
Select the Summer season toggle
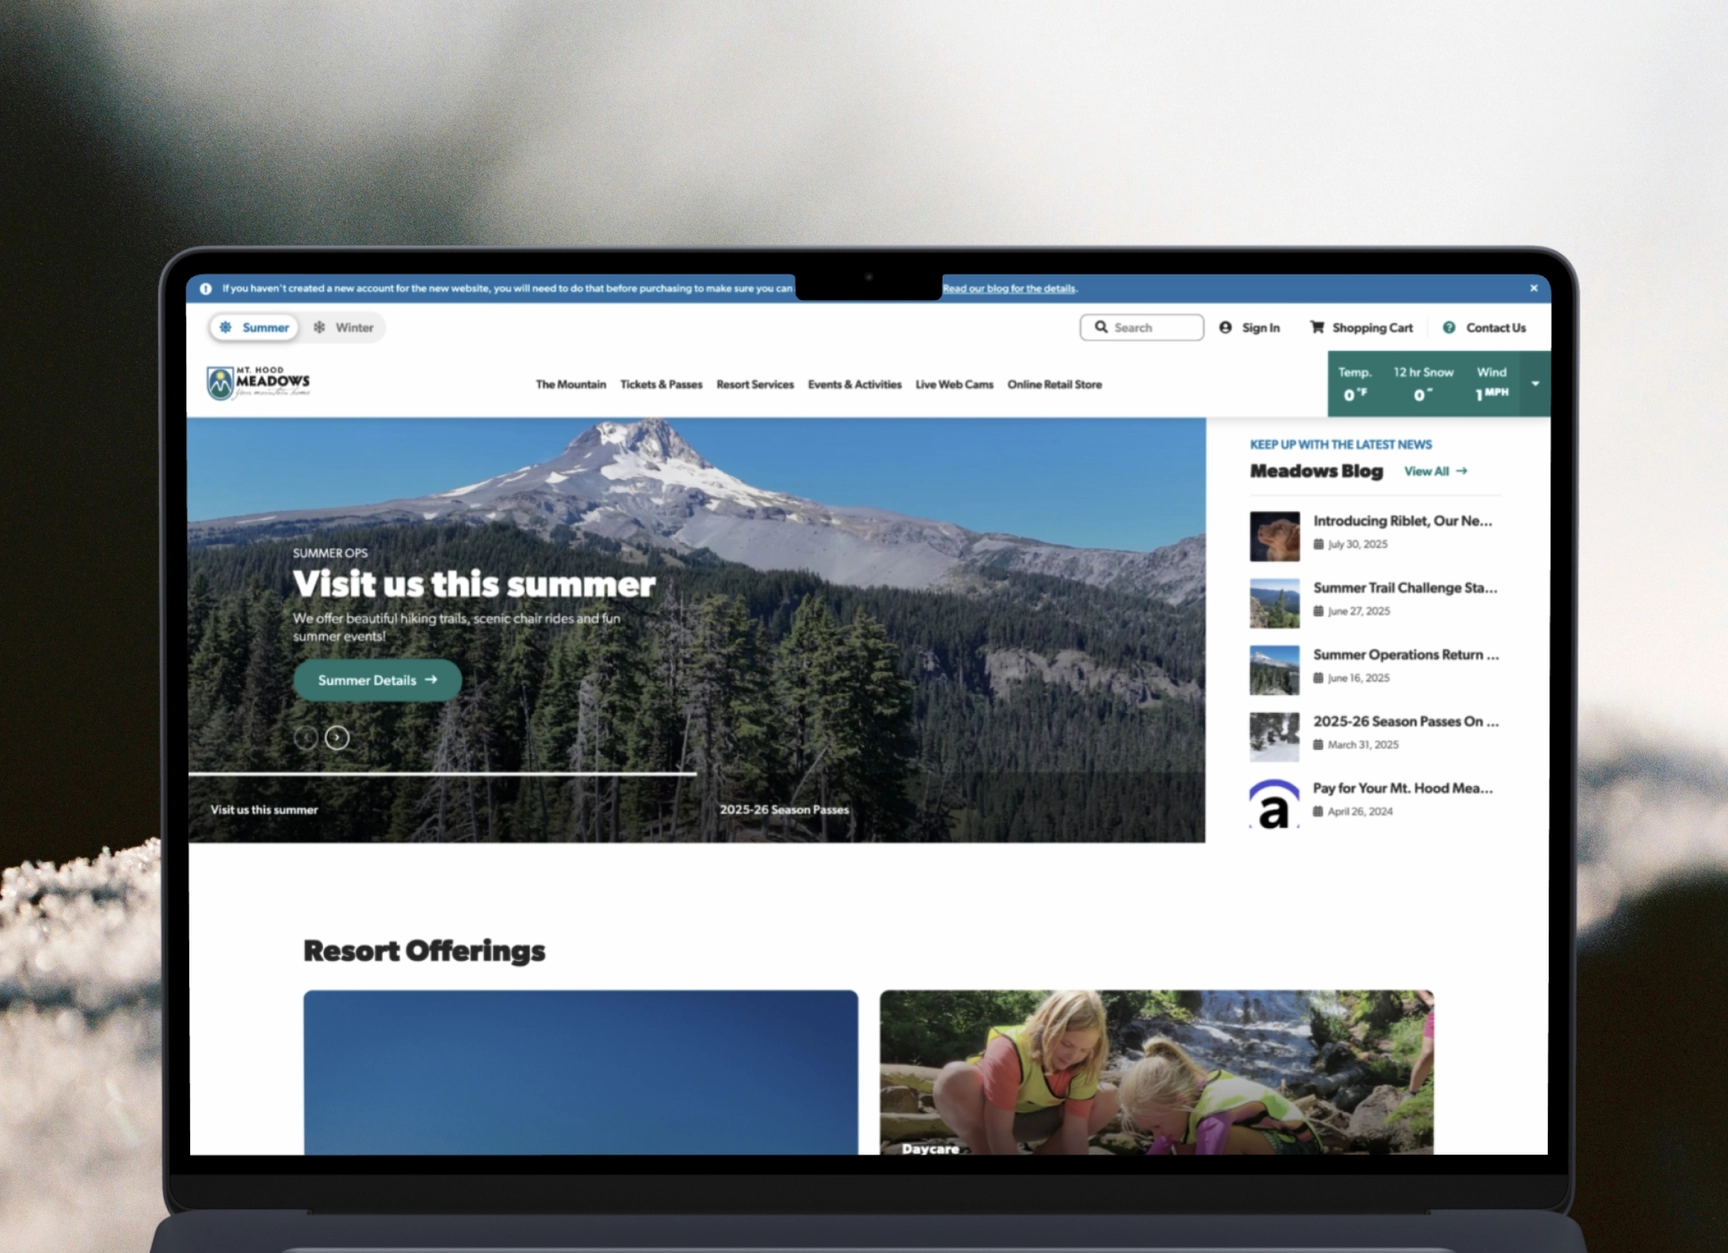point(254,327)
